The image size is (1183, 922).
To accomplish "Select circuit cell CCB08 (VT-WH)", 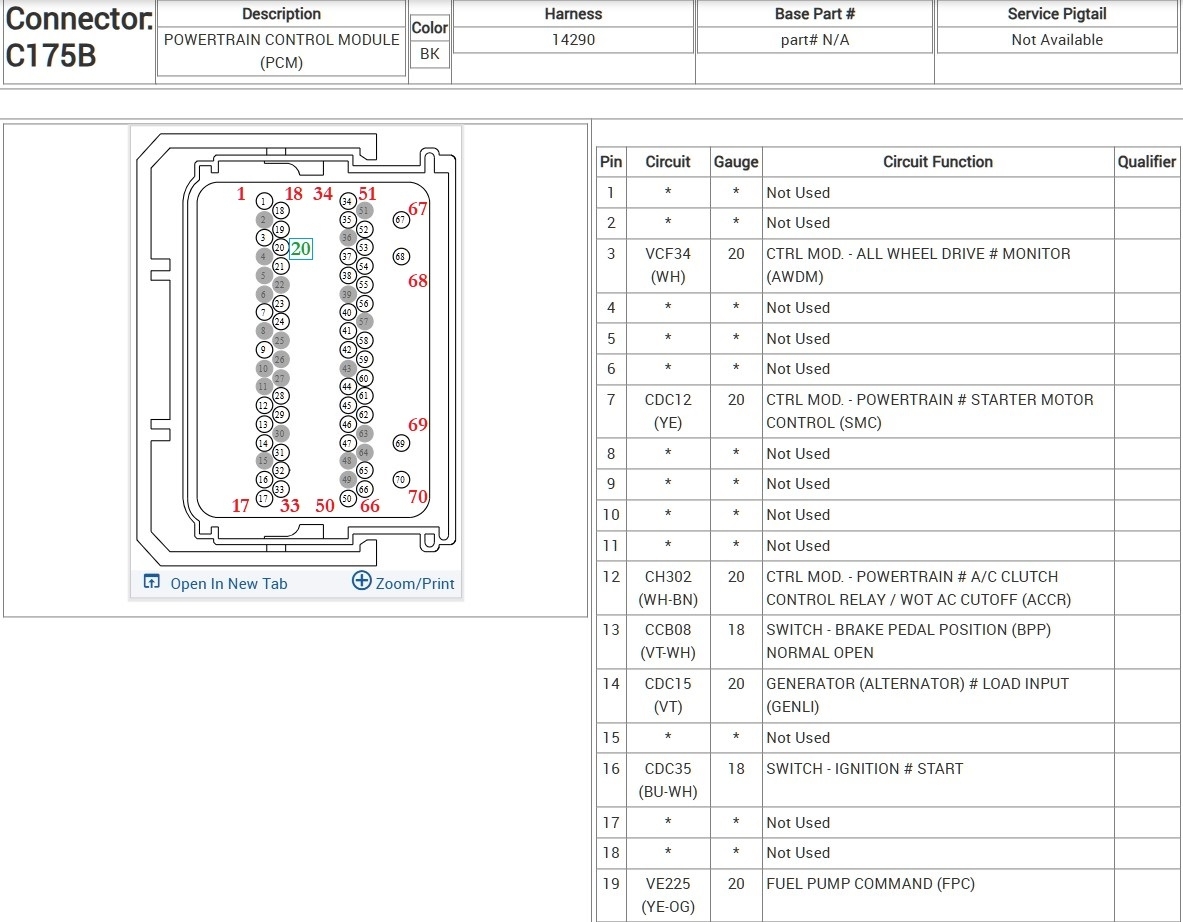I will 668,641.
